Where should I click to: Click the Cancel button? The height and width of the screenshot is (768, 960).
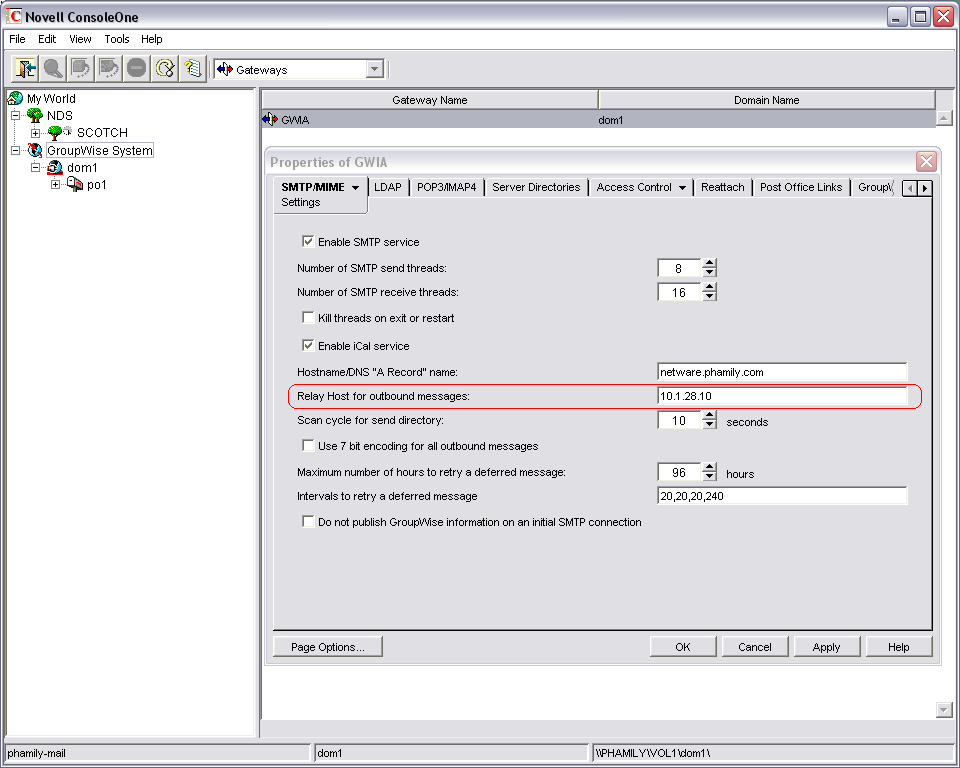click(x=755, y=647)
